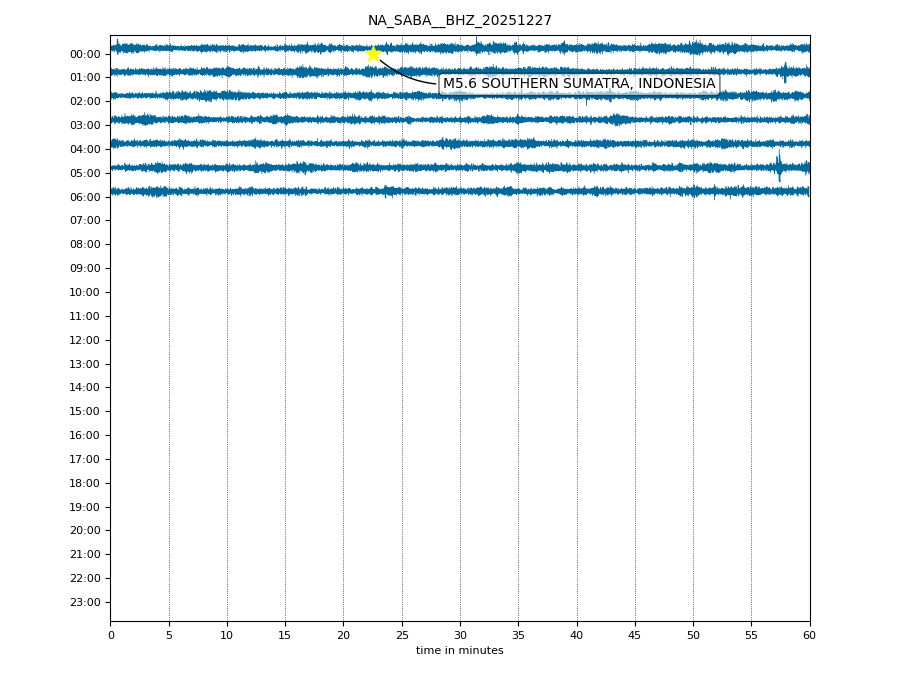Viewport: 919px width, 690px height.
Task: Click the curved arrow connecting star to annotation
Action: pyautogui.click(x=403, y=76)
